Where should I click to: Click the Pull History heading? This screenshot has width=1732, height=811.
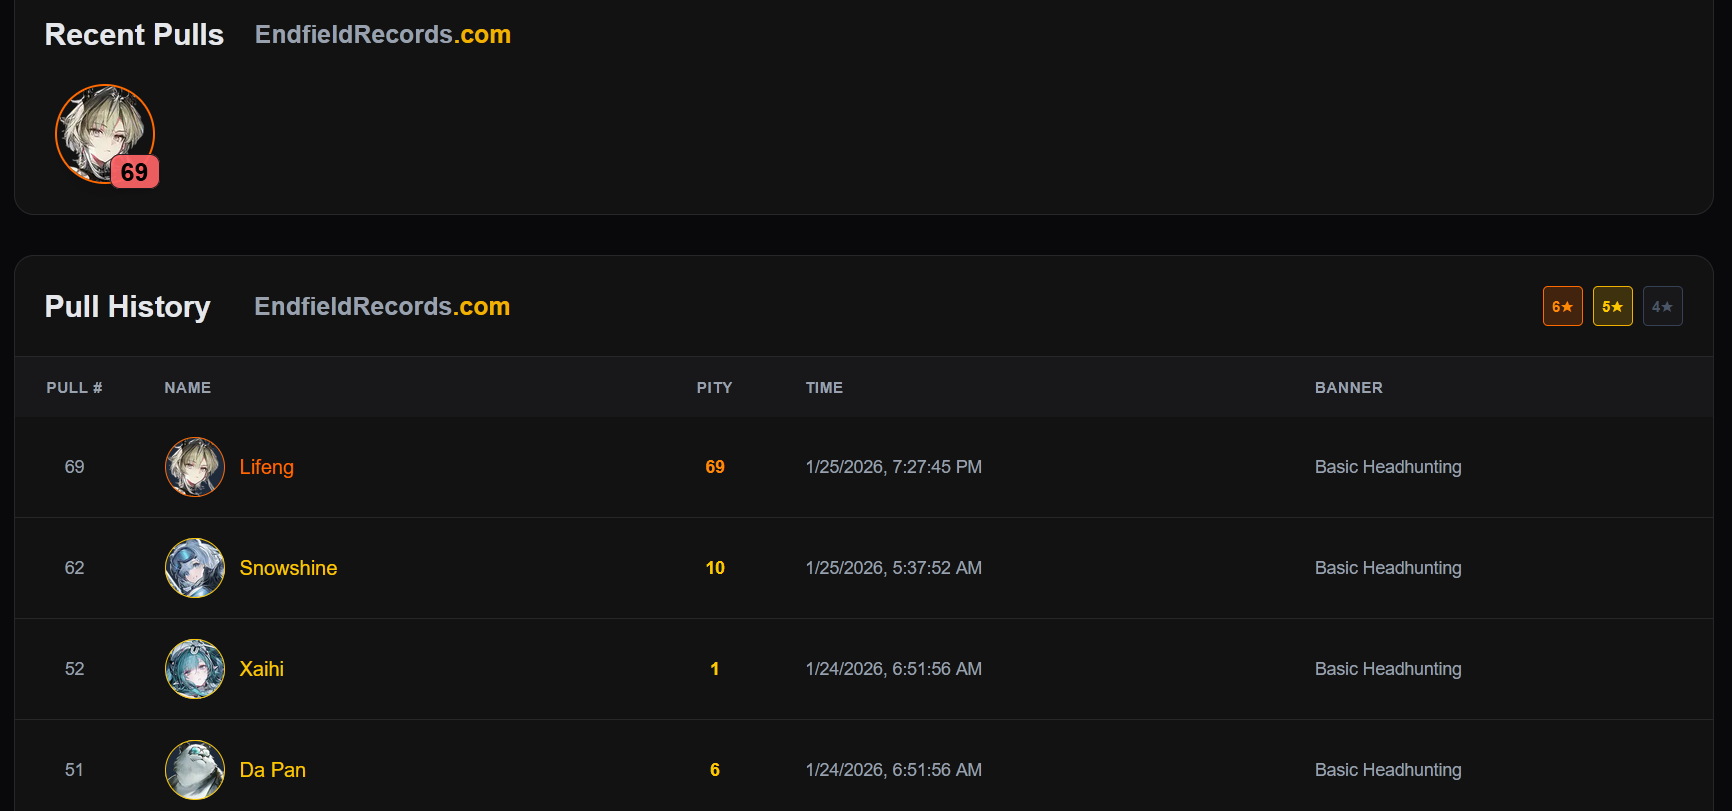click(x=128, y=306)
